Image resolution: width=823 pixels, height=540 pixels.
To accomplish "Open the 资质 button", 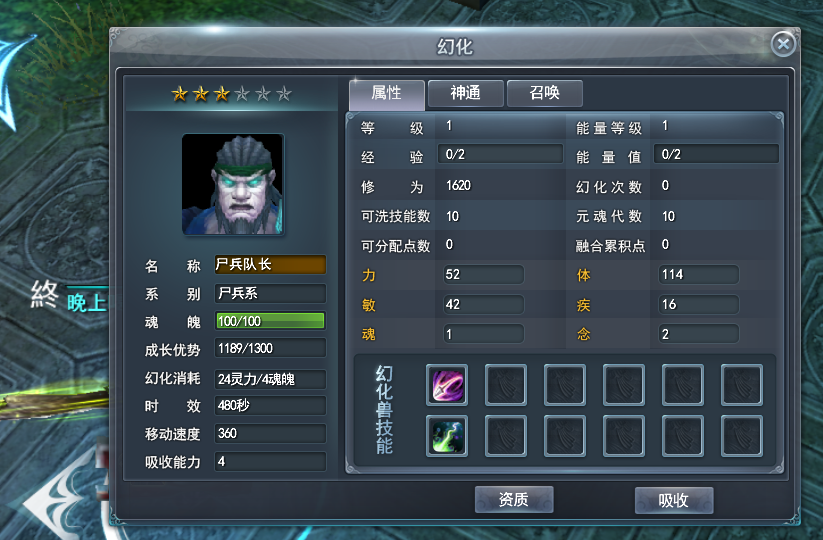I will coord(514,500).
